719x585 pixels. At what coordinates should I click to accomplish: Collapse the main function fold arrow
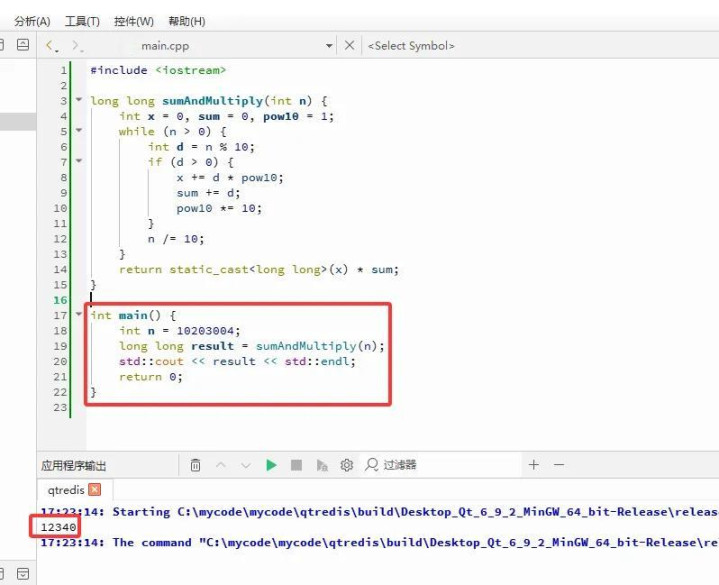[78, 315]
